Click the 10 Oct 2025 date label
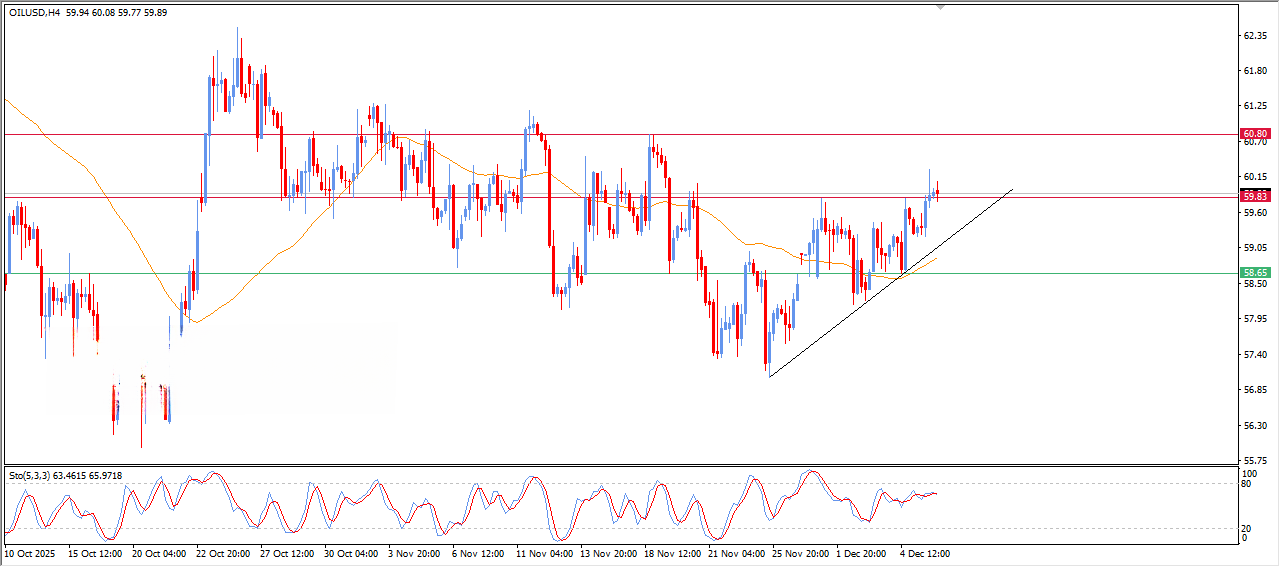Image resolution: width=1280 pixels, height=567 pixels. pos(33,552)
